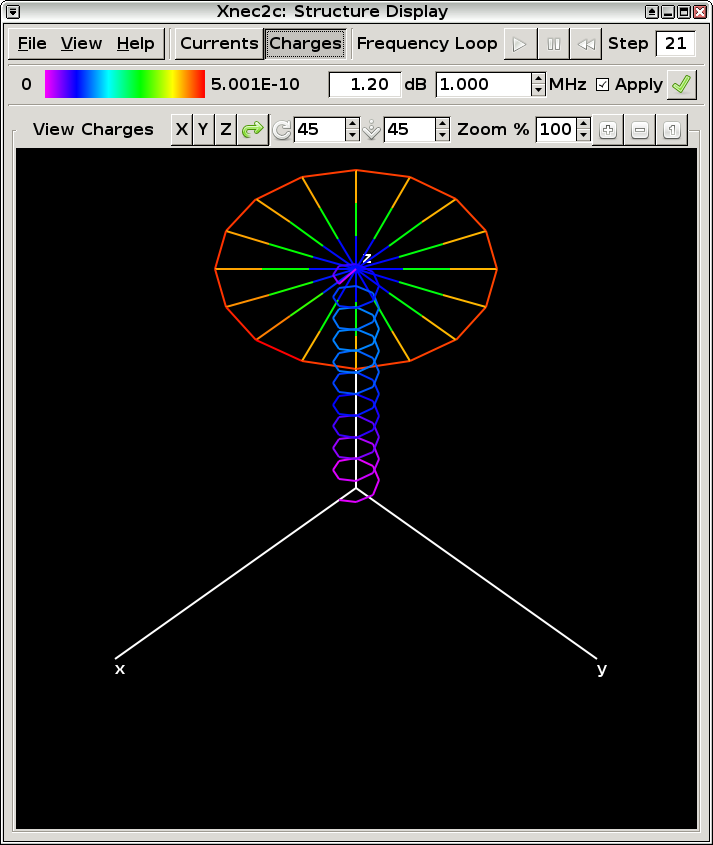
Task: Click the Frequency Loop label
Action: click(x=427, y=44)
